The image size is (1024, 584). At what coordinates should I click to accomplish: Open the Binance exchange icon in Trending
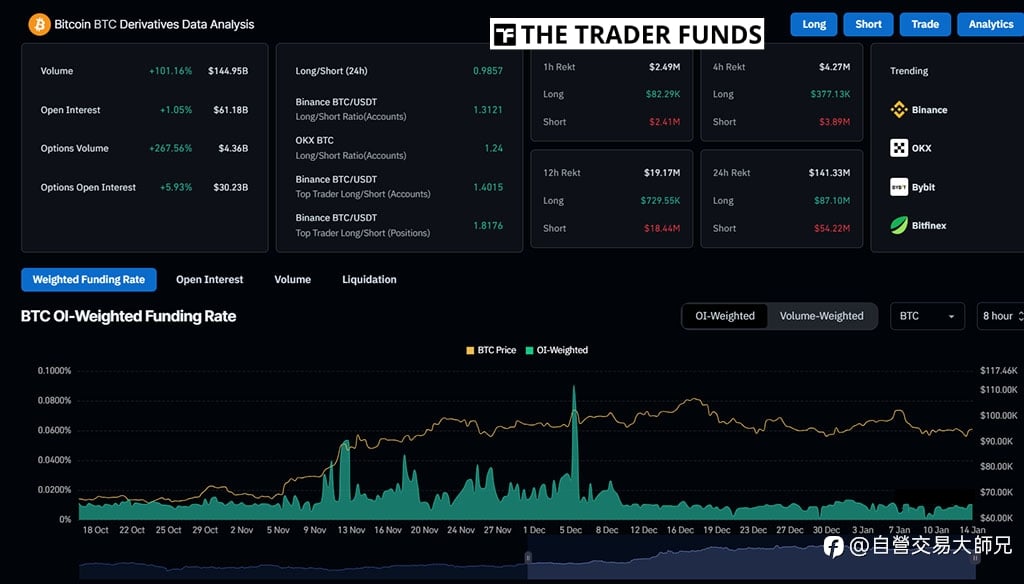(x=899, y=110)
